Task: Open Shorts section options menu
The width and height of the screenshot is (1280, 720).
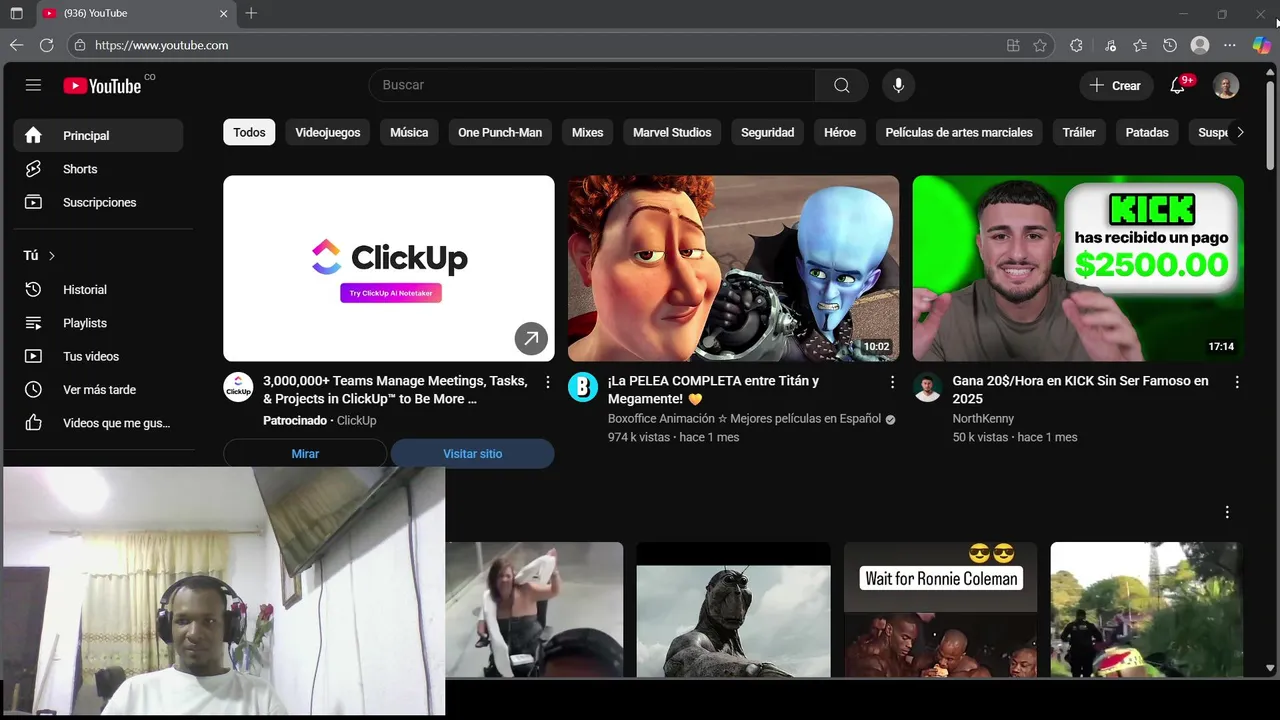Action: (x=1227, y=512)
